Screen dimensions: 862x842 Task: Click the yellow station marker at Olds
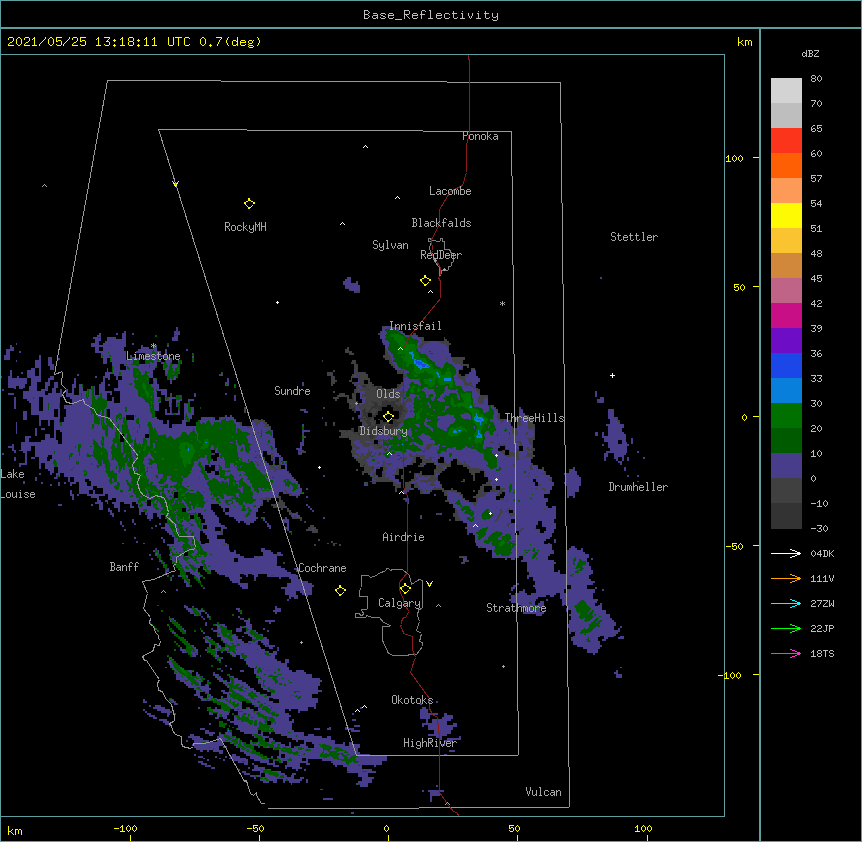[388, 416]
